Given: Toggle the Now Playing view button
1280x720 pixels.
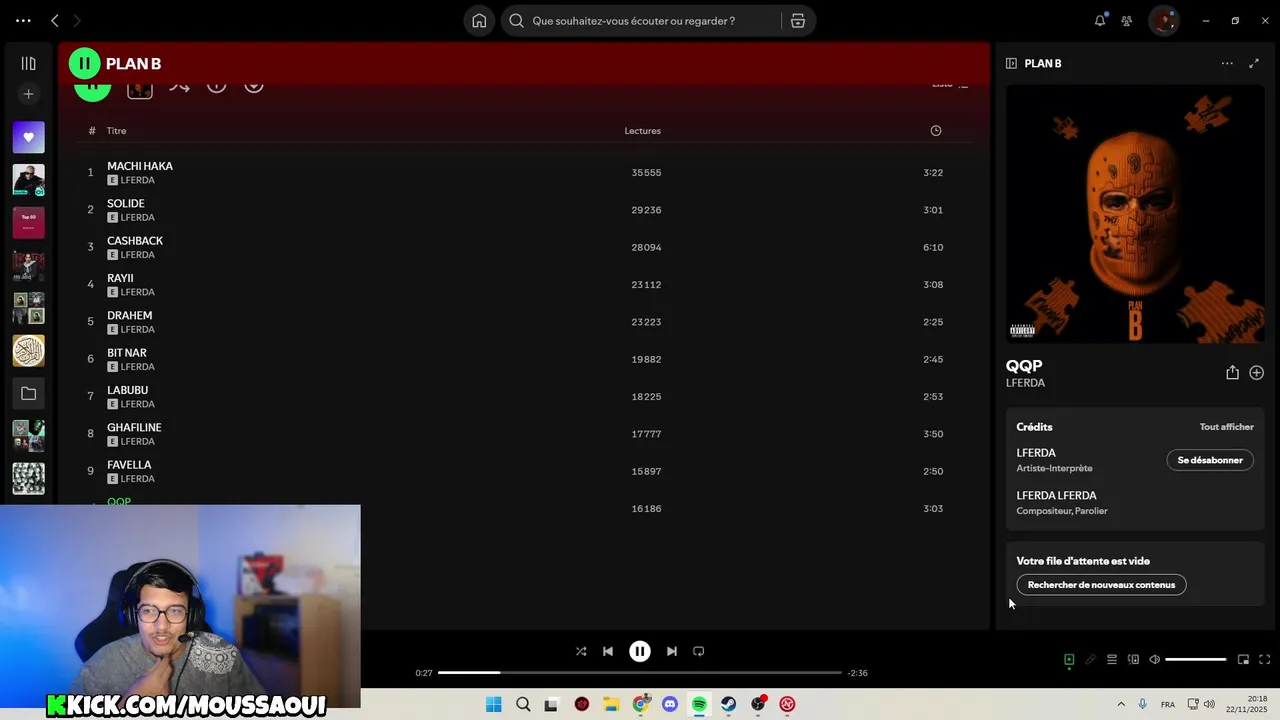Looking at the screenshot, I should click(x=1069, y=660).
